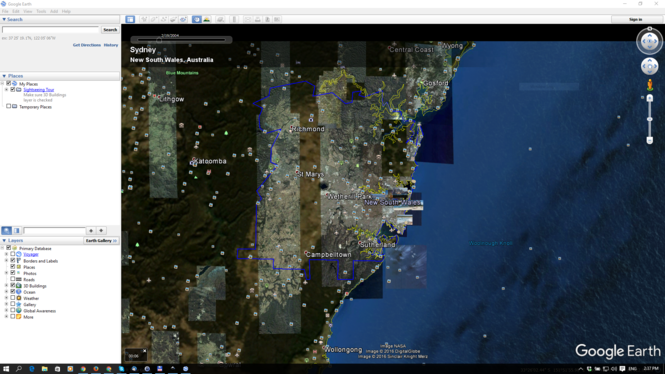Screen dimensions: 665x374
Task: Select the Add Placemark tool
Action: [144, 20]
